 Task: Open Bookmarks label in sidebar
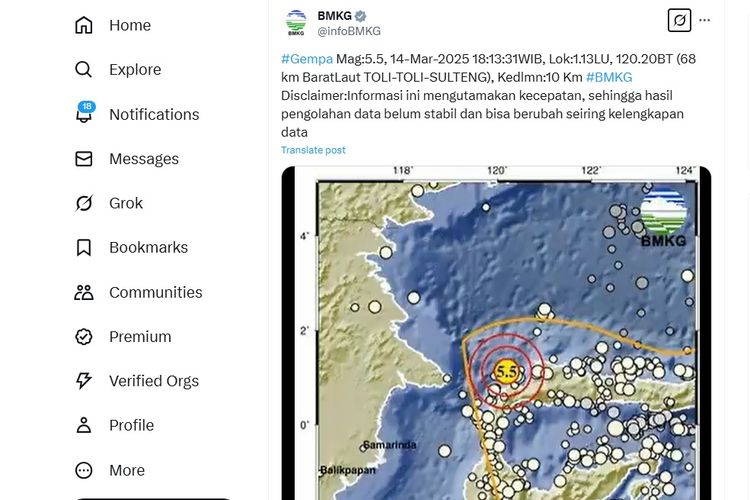148,247
